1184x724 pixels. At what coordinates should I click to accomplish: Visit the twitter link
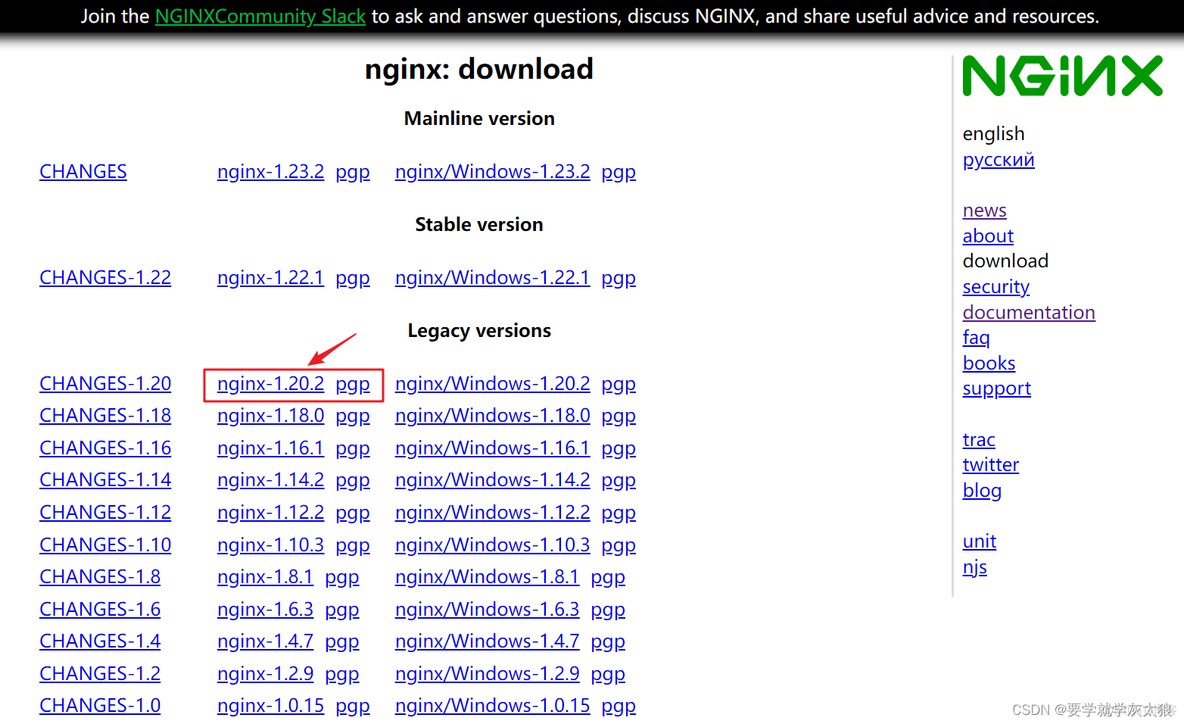(x=991, y=464)
